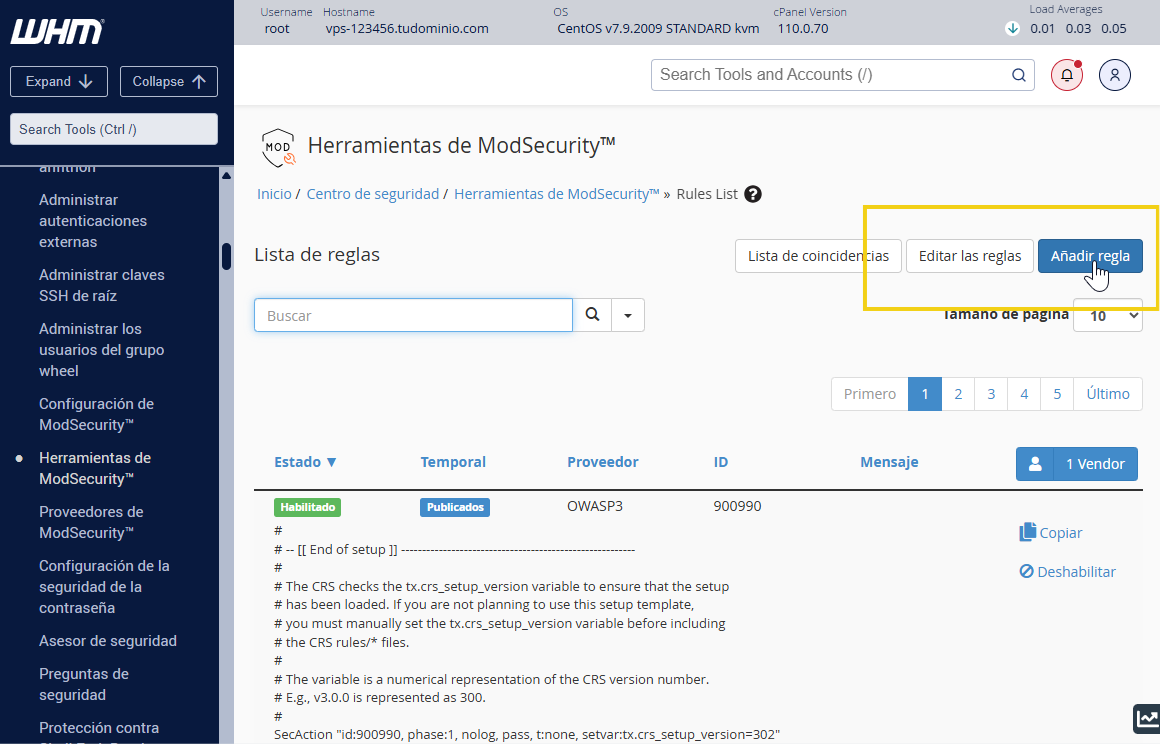Open Configuración de la seguridad de la contraseña
Image resolution: width=1160 pixels, height=744 pixels.
click(104, 586)
